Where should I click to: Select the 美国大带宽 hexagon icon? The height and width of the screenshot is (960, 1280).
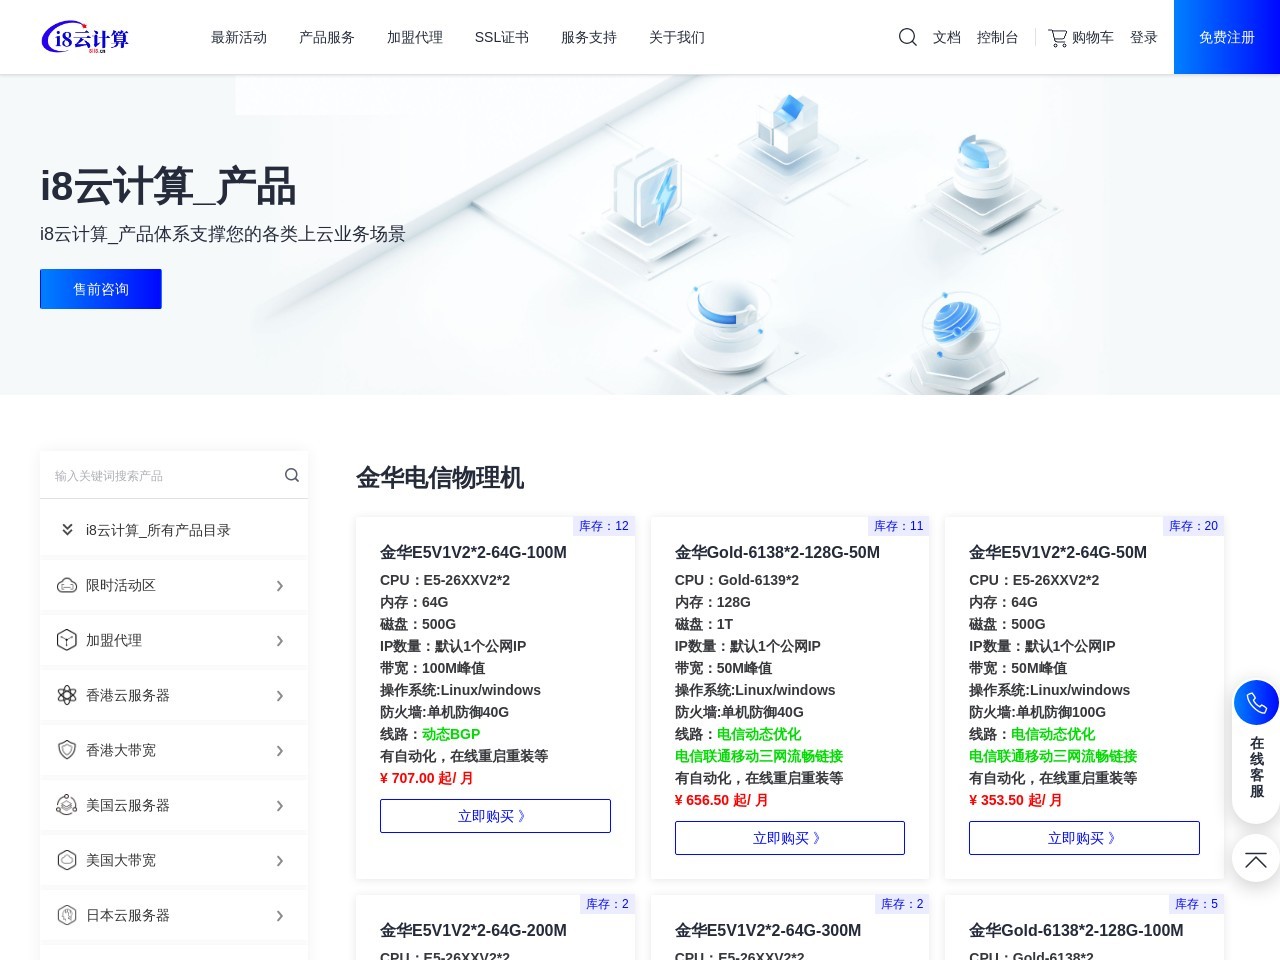pyautogui.click(x=66, y=860)
